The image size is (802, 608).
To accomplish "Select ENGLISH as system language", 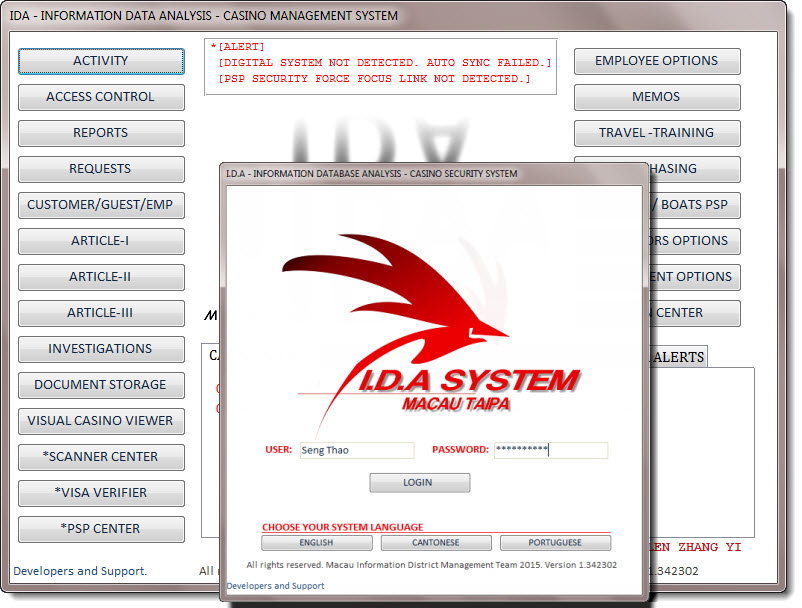I will [x=317, y=543].
